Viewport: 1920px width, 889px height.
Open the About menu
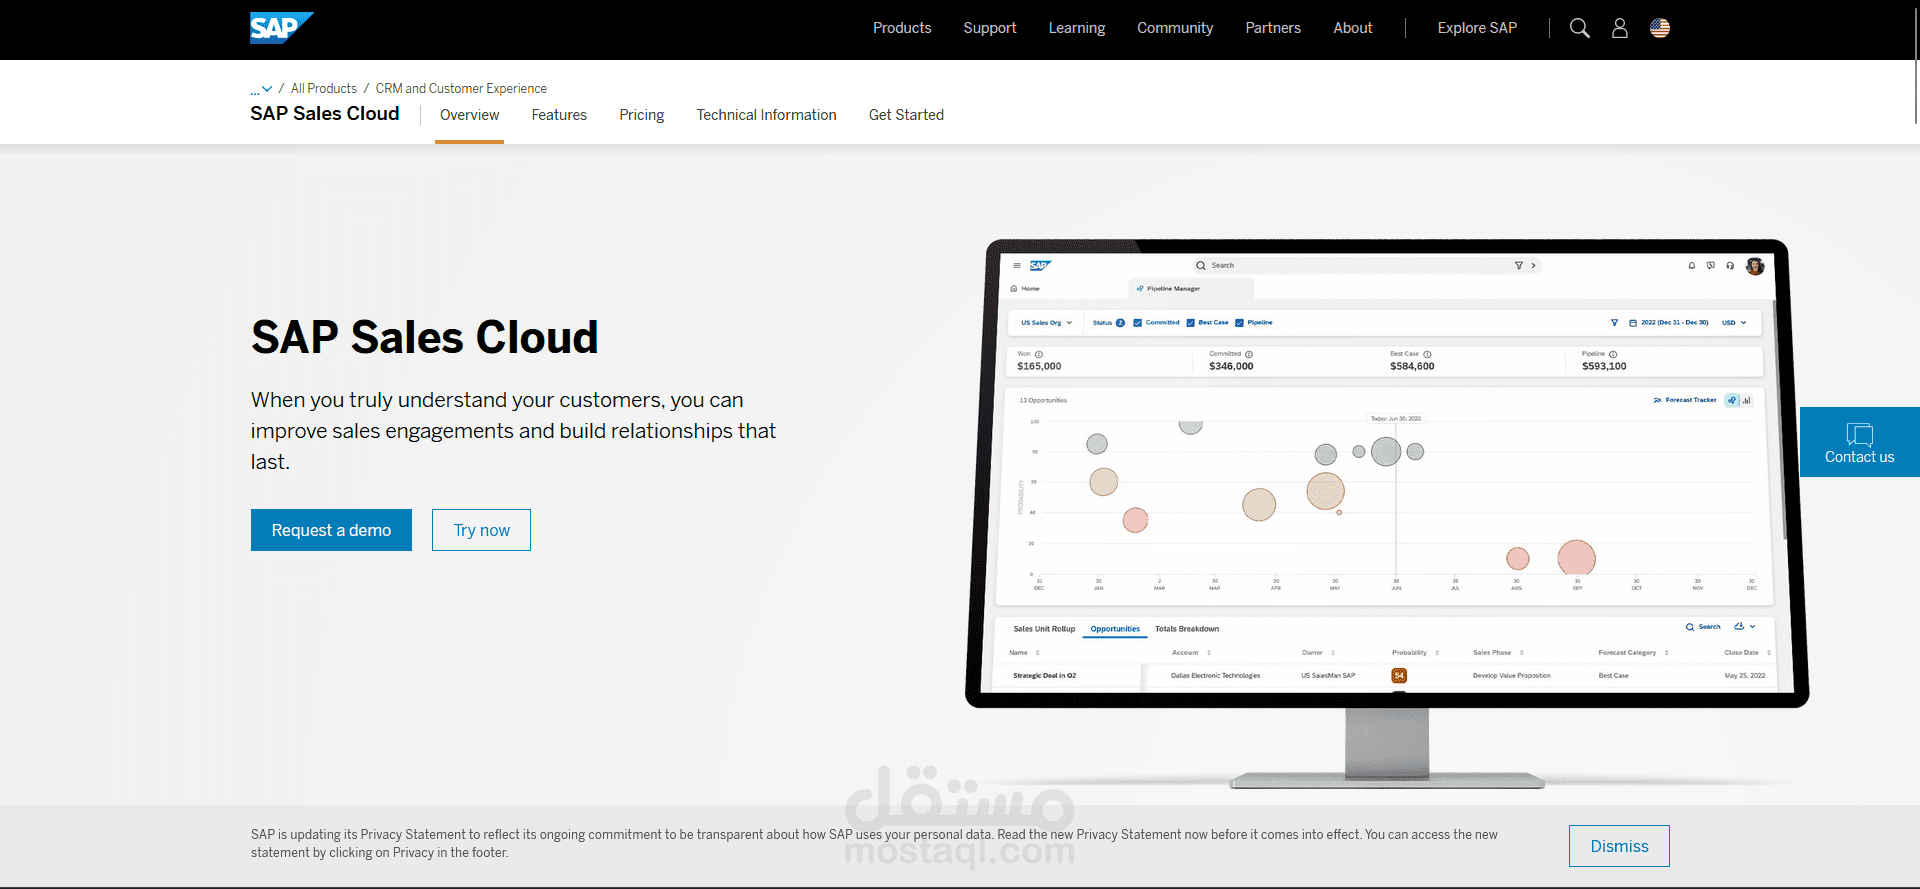pos(1353,28)
